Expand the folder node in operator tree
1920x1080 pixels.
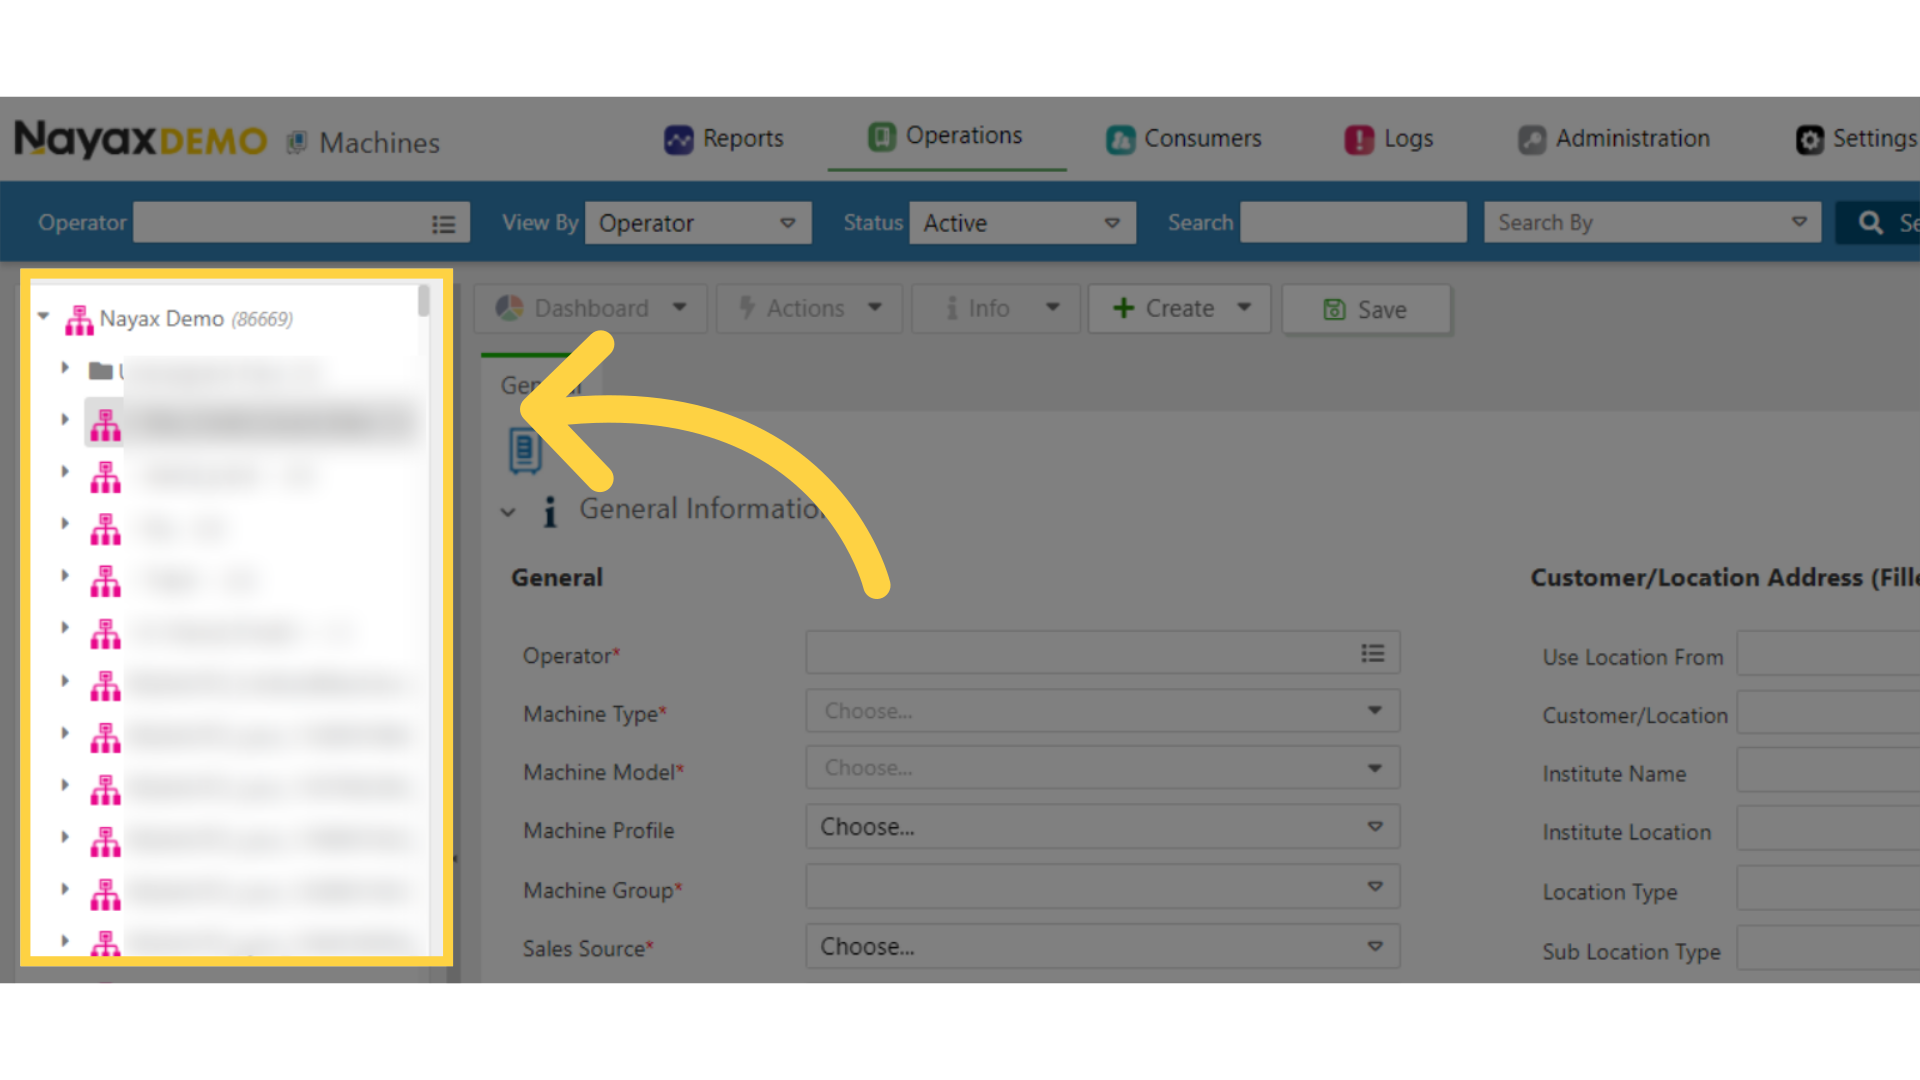(x=65, y=368)
